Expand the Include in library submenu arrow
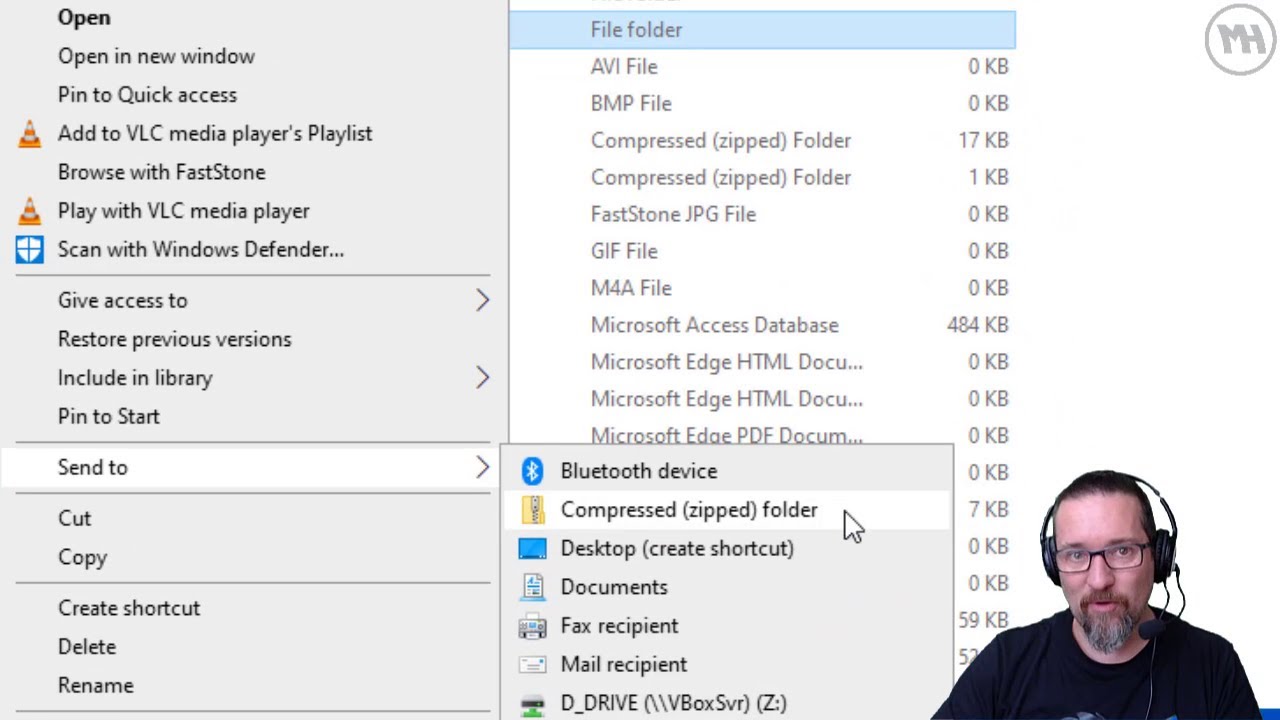Image resolution: width=1280 pixels, height=720 pixels. coord(483,378)
